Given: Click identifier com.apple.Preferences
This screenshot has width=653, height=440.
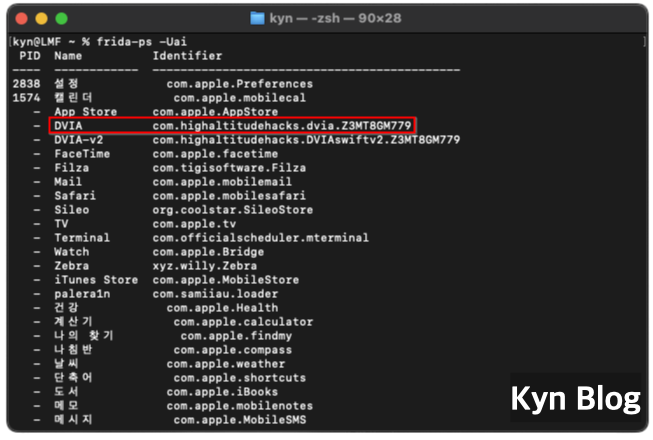Looking at the screenshot, I should (x=239, y=84).
